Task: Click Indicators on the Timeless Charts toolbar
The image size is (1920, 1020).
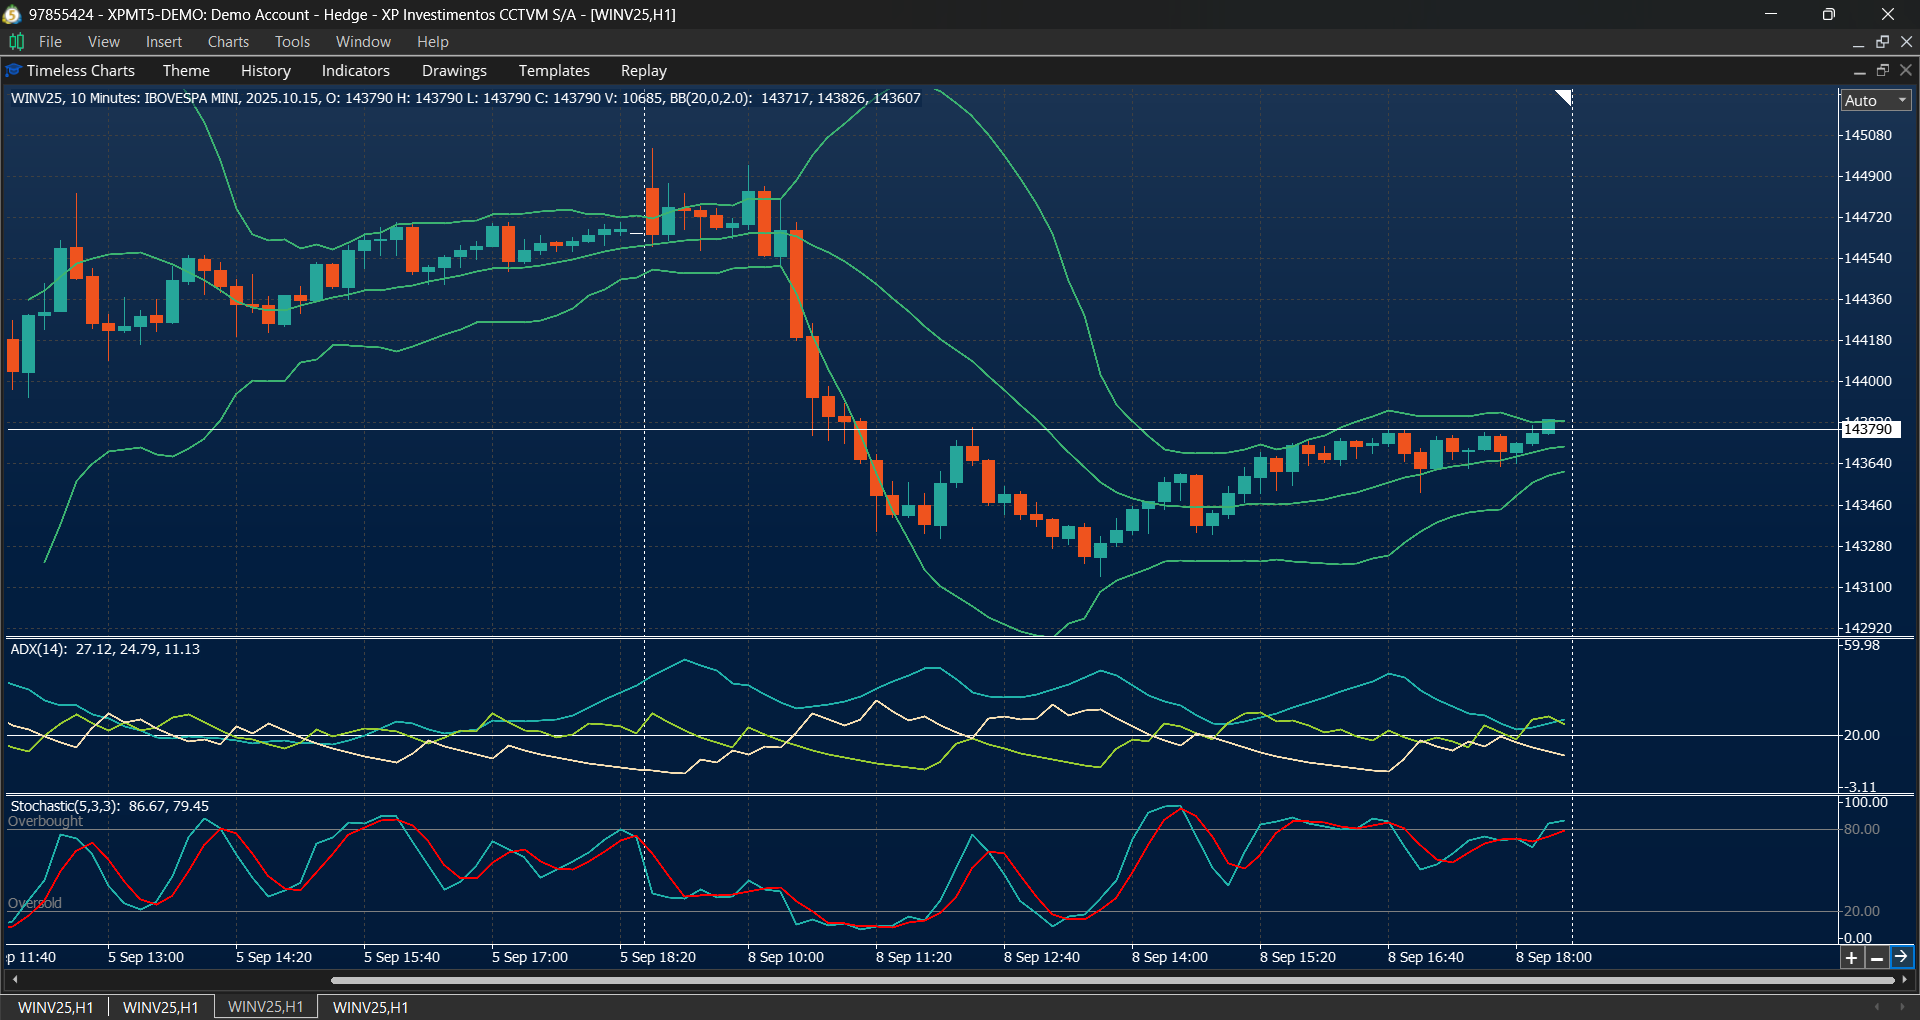Action: tap(355, 70)
